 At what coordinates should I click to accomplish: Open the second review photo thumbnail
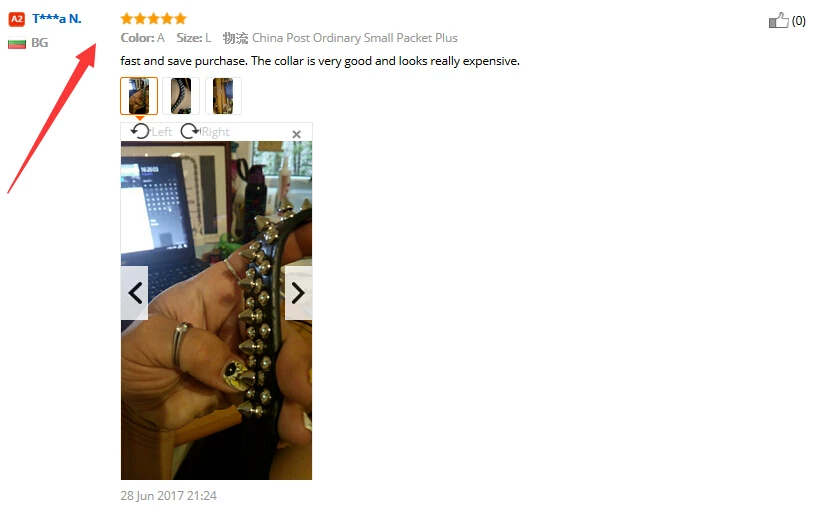pos(181,96)
